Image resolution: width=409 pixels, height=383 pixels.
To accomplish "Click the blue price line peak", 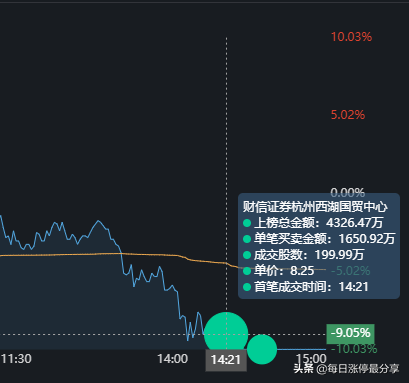I will (x=98, y=221).
